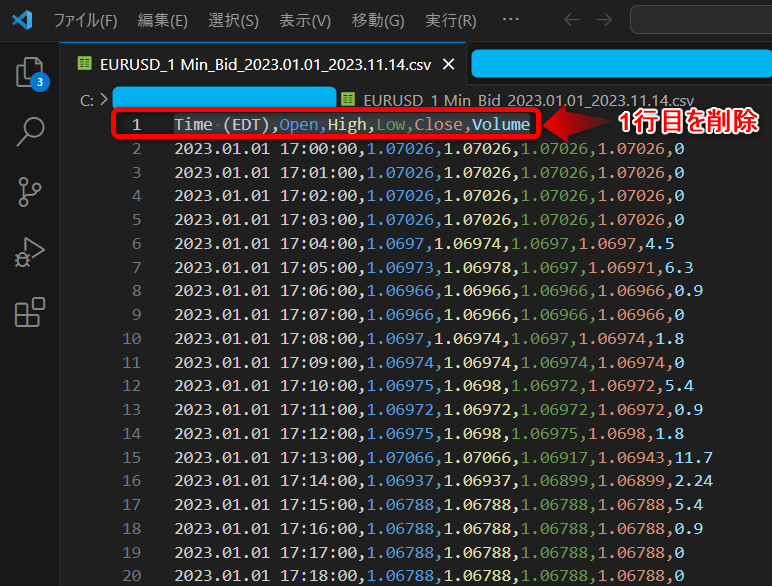Click line 20 with time 17:18:00

point(429,576)
